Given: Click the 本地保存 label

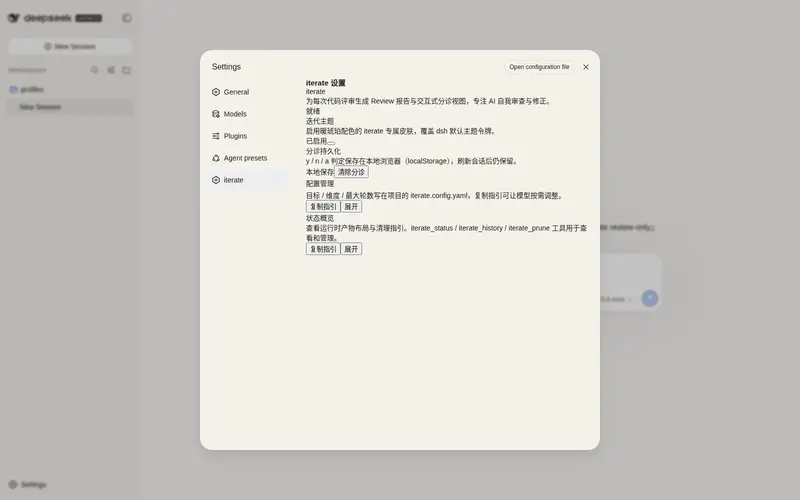Looking at the screenshot, I should 320,172.
